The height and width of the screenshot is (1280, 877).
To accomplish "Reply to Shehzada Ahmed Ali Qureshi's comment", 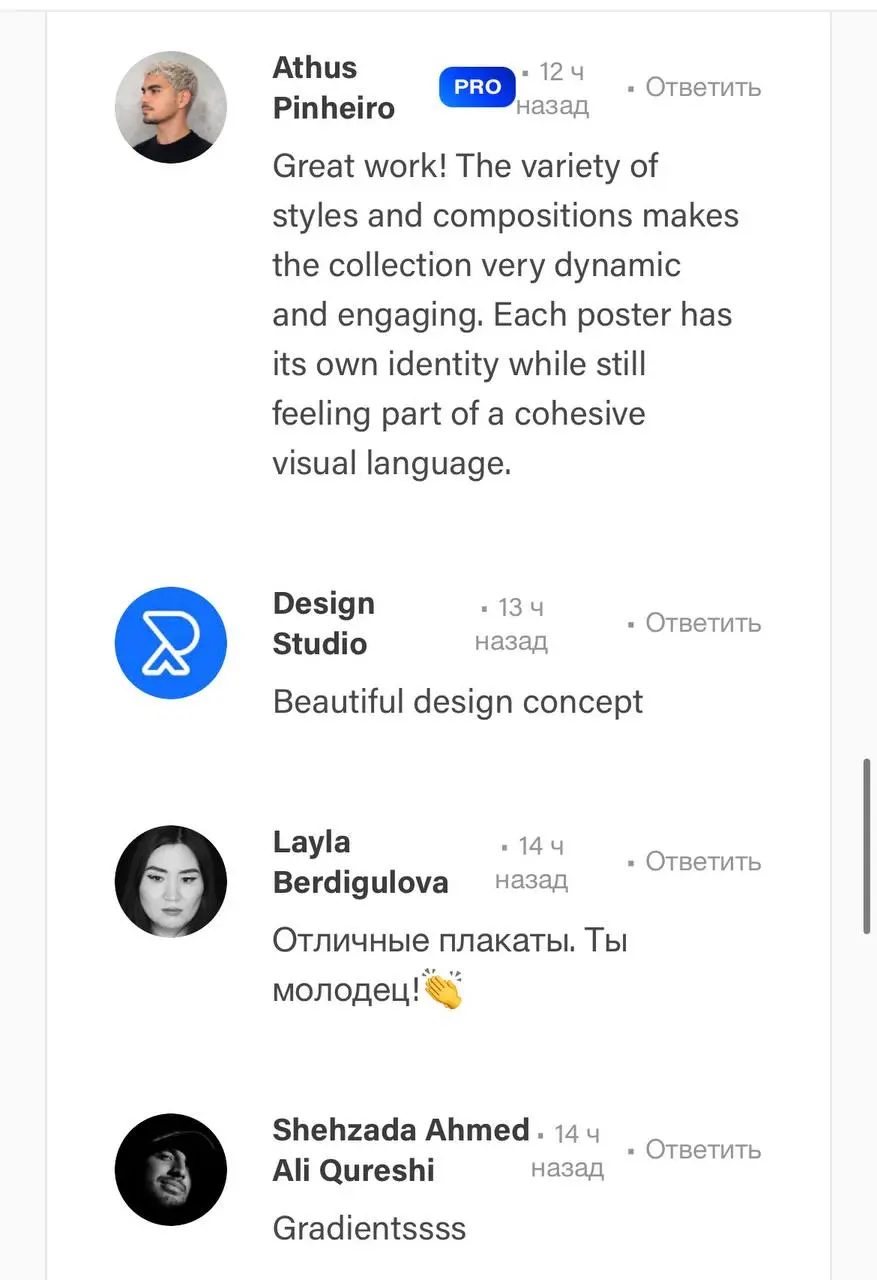I will coord(703,1150).
